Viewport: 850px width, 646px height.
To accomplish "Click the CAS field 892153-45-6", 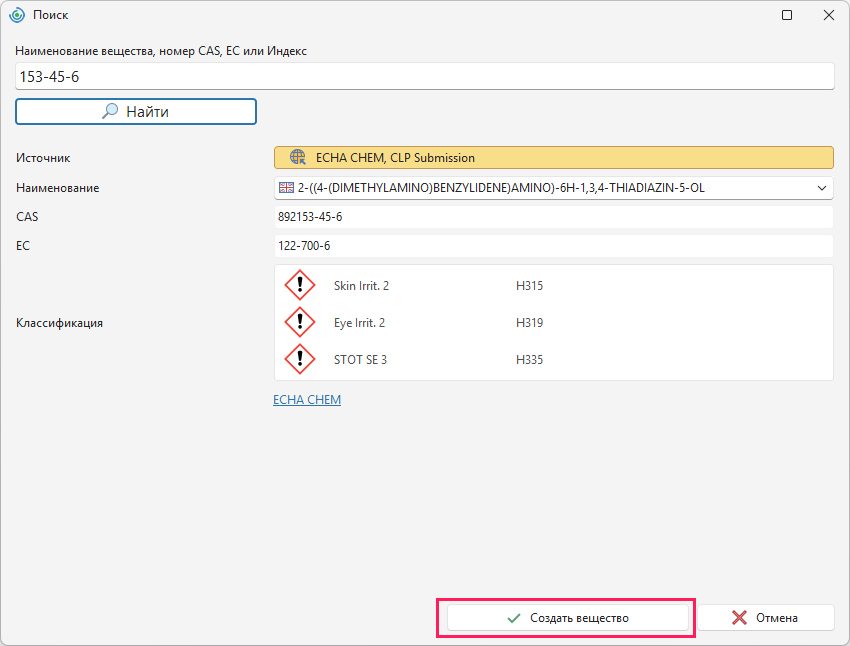I will click(553, 217).
